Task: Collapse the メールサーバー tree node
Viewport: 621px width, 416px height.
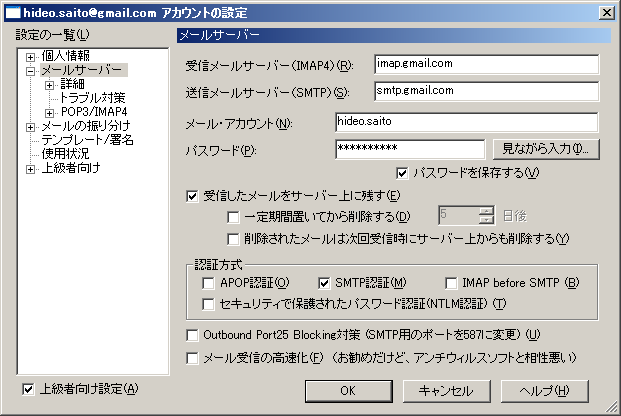Action: (x=31, y=71)
